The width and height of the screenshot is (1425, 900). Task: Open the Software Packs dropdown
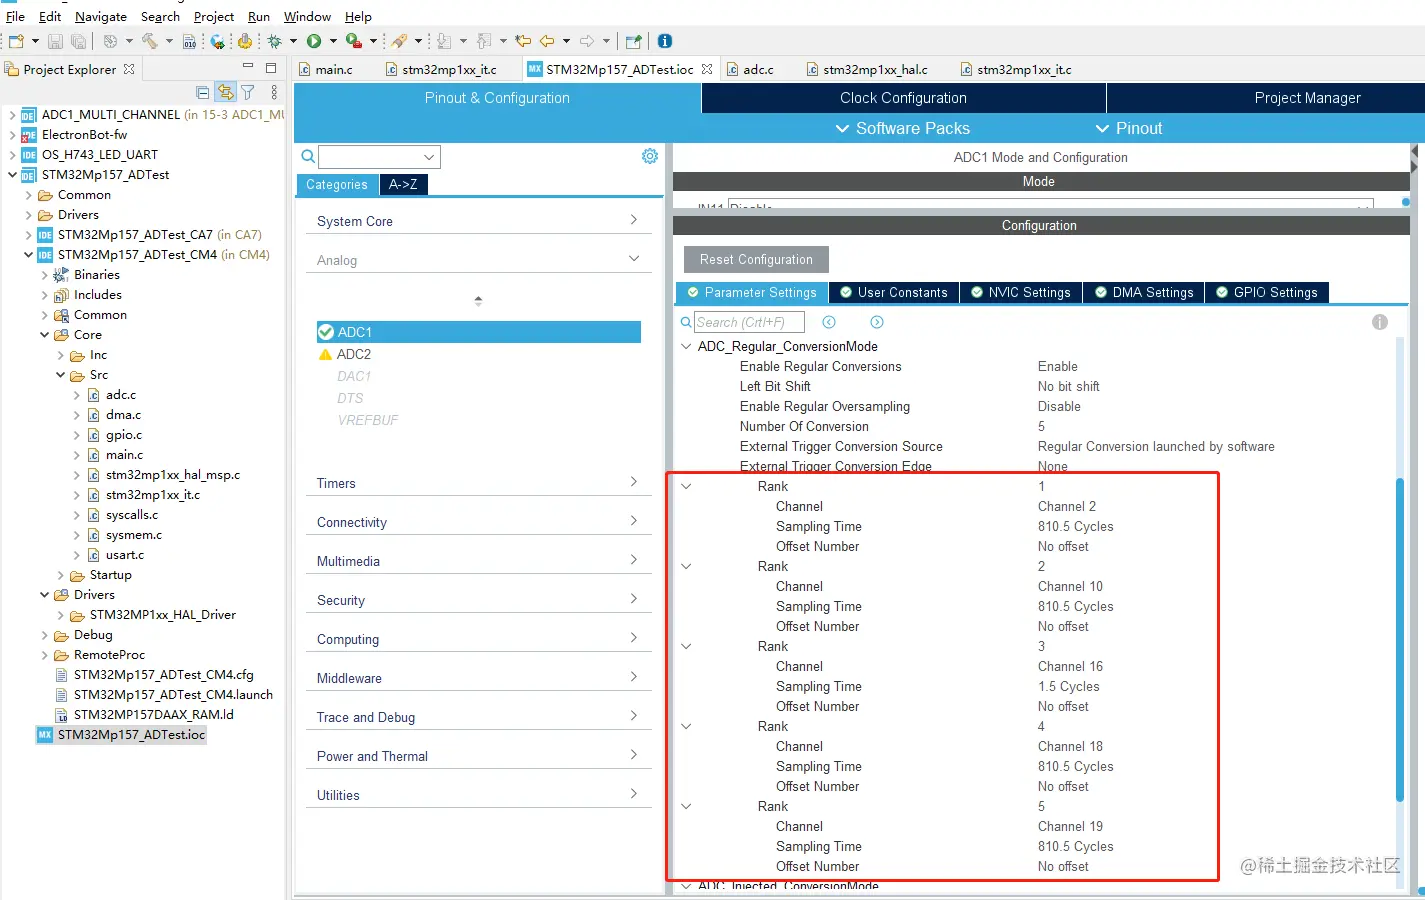902,128
